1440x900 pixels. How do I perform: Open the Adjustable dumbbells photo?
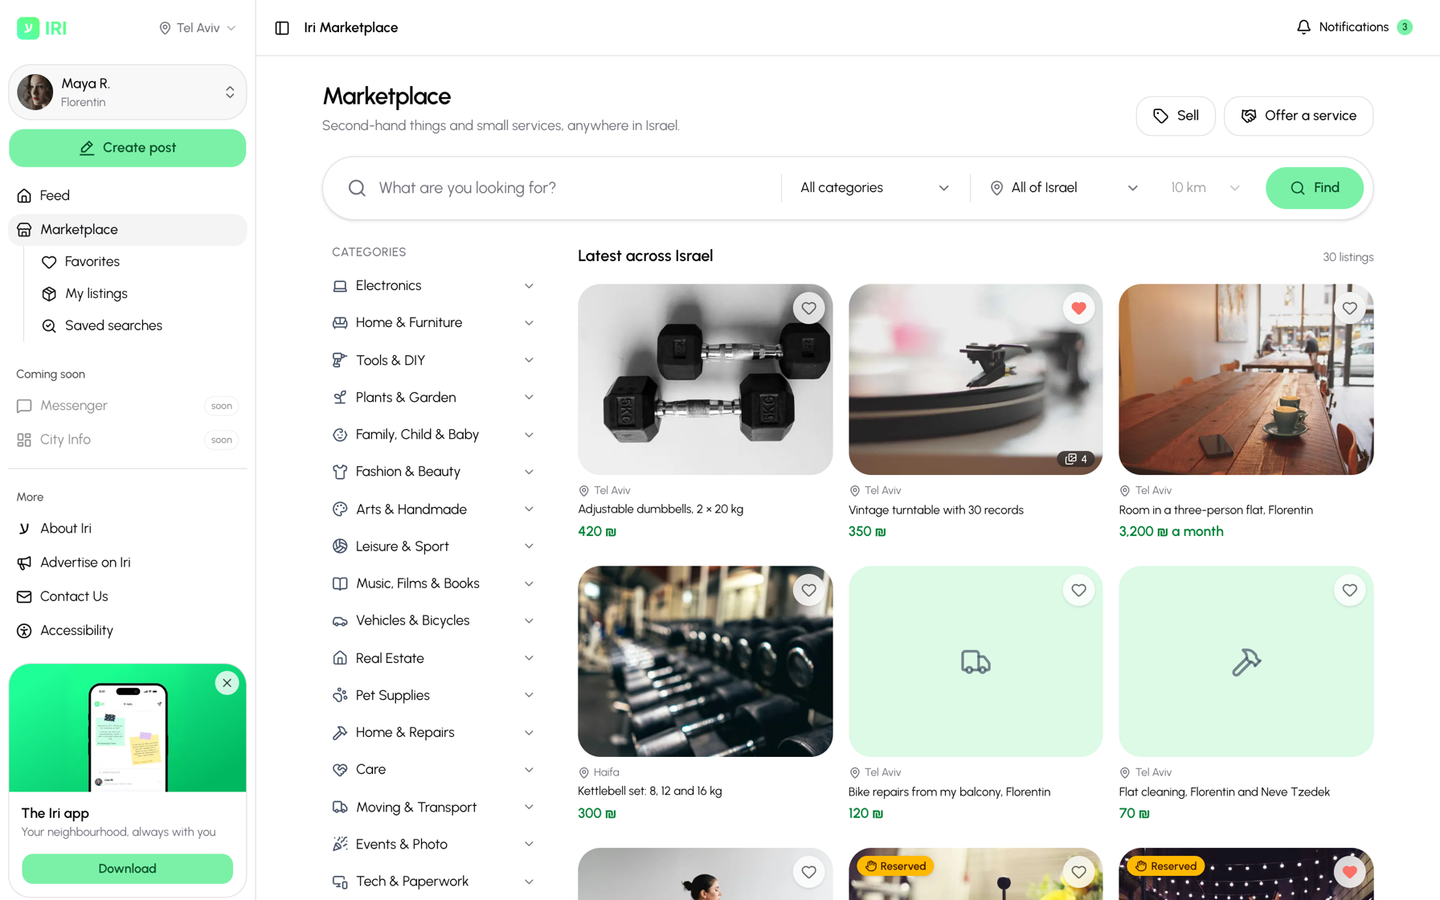tap(705, 379)
